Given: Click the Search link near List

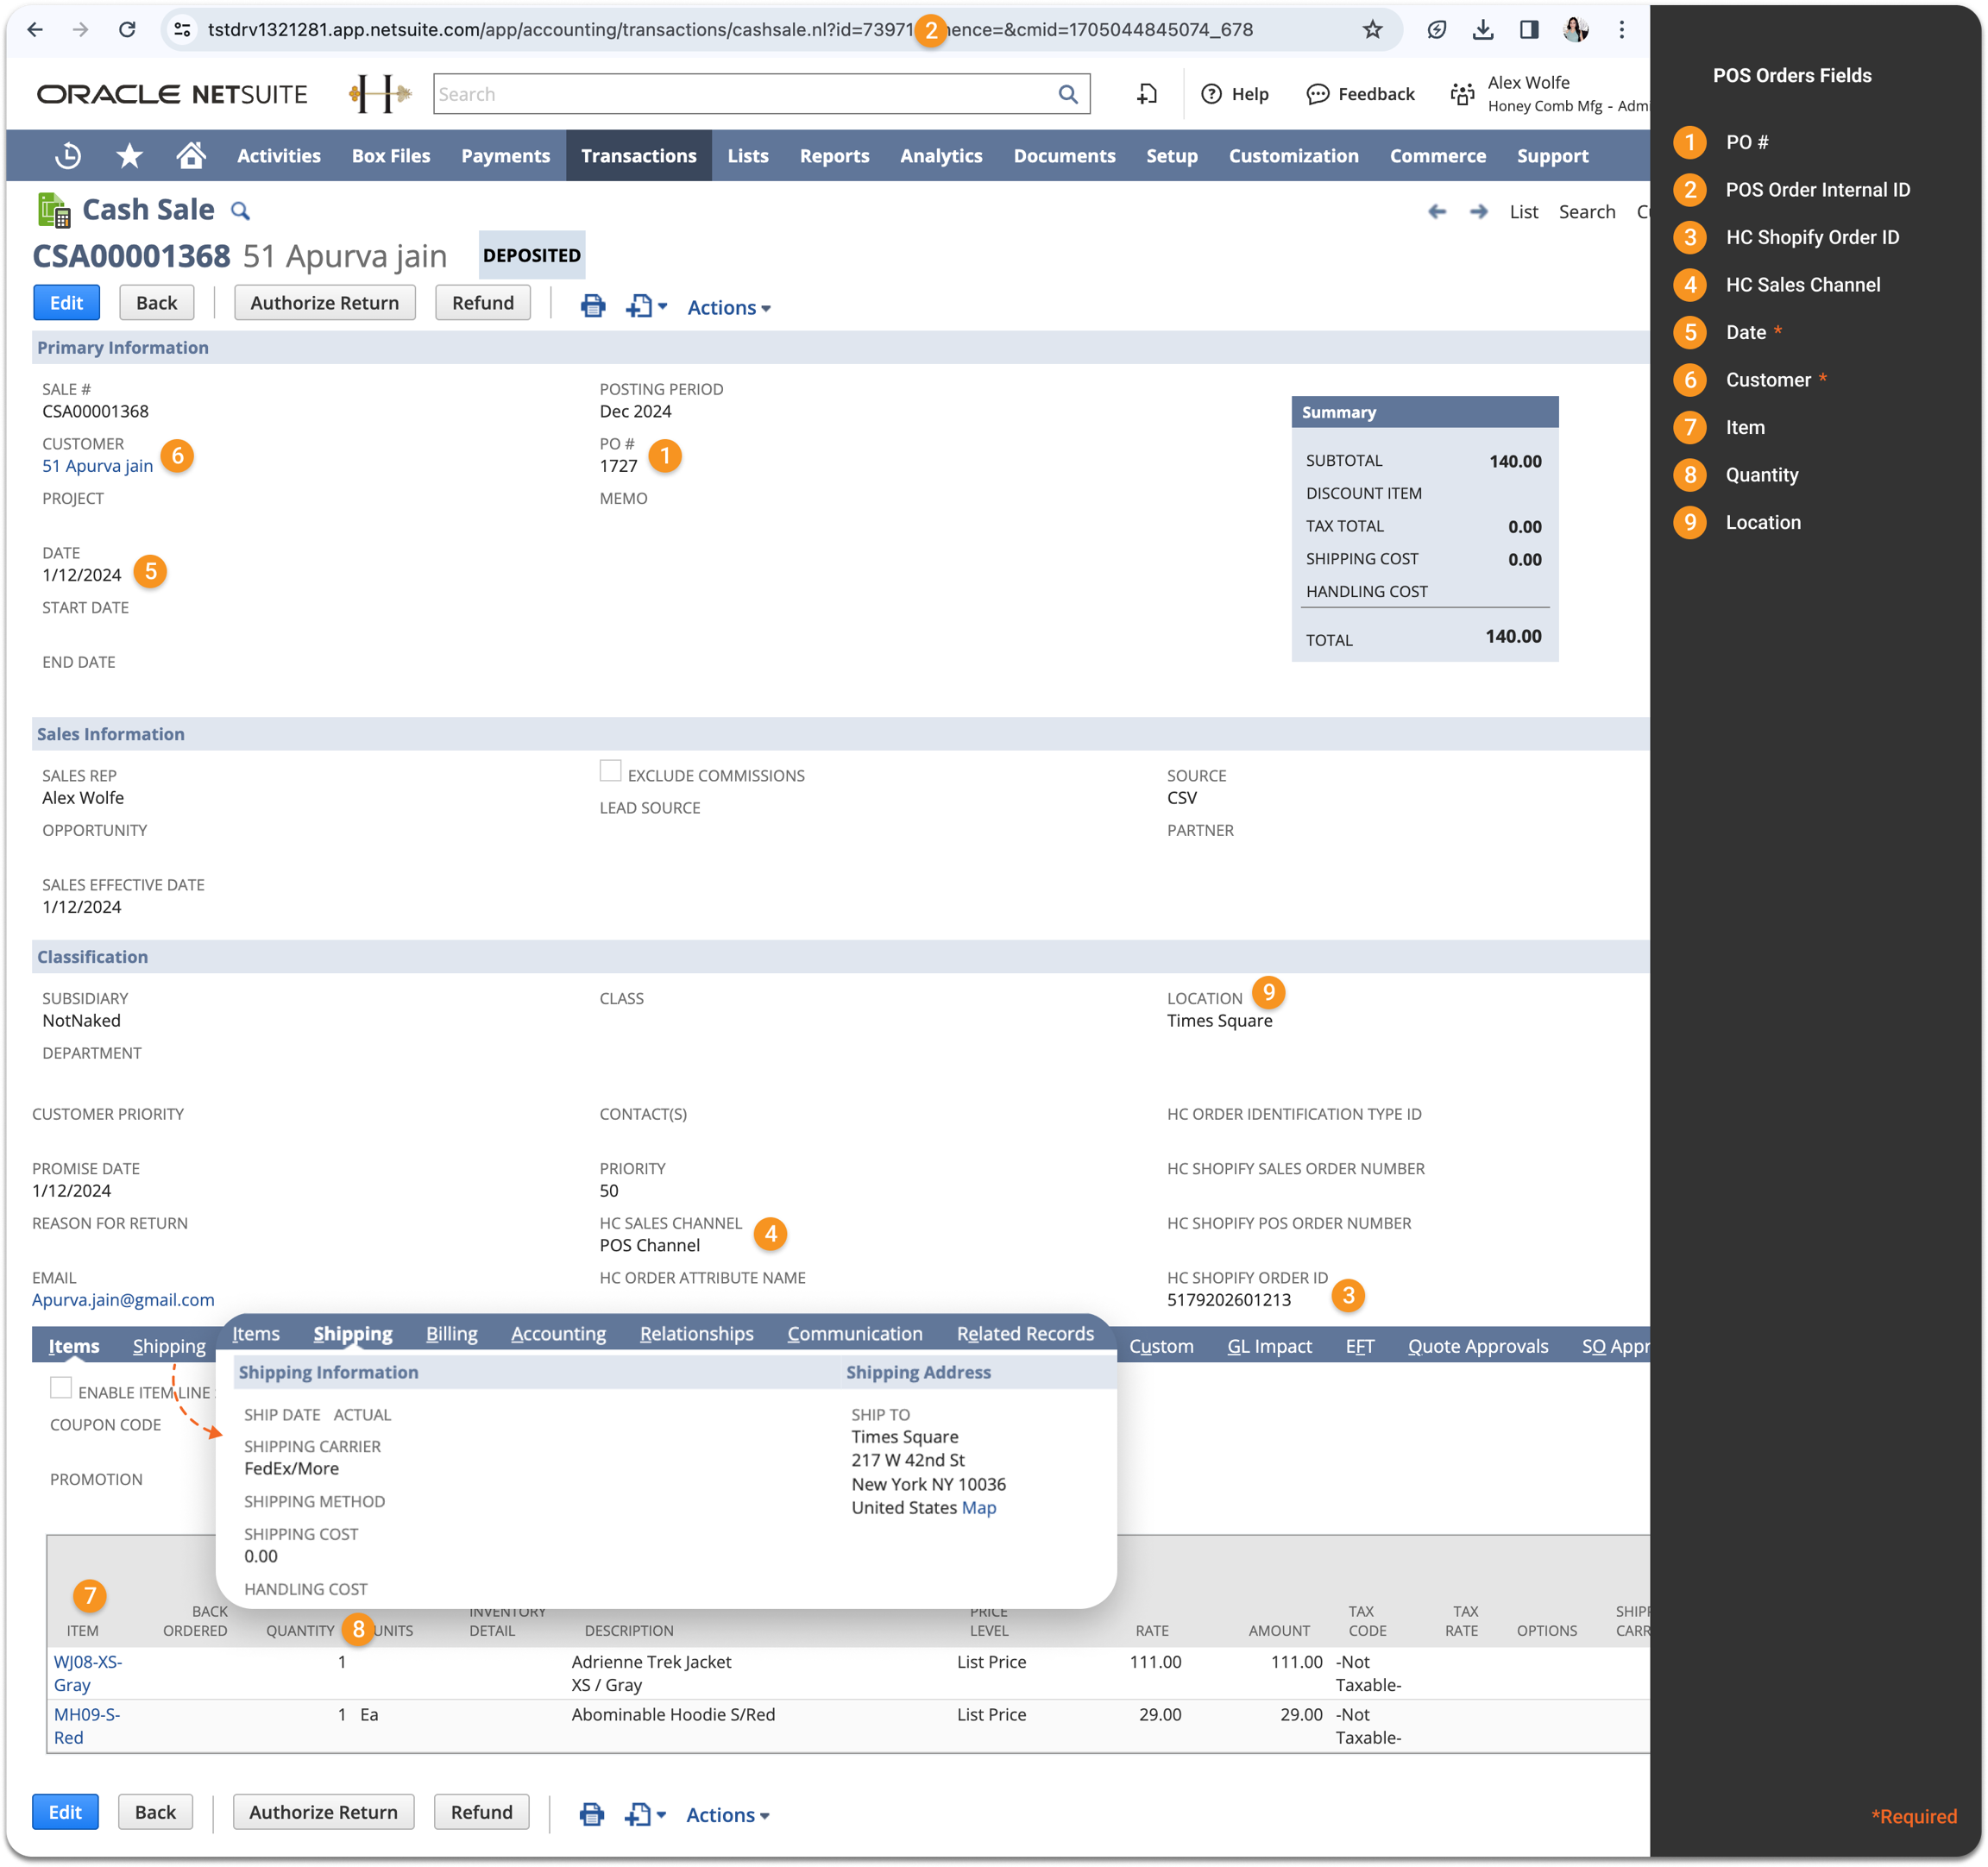Looking at the screenshot, I should 1587,212.
